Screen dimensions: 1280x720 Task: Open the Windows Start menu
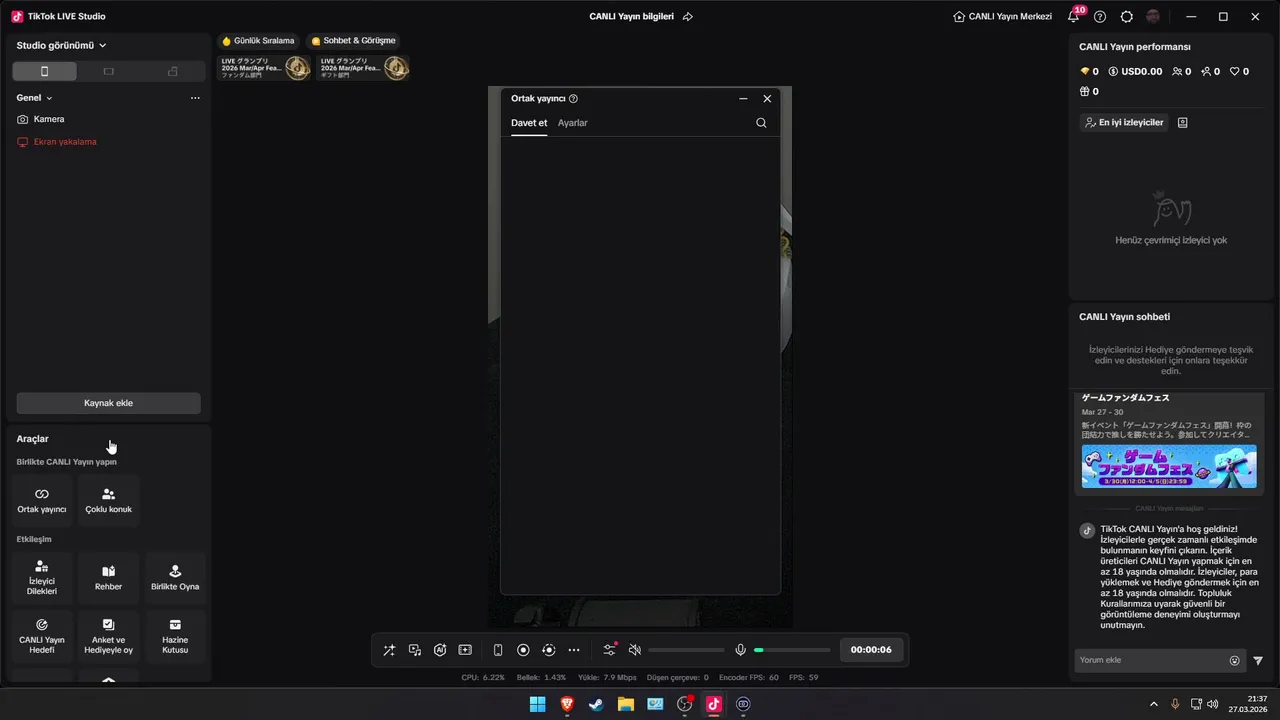coord(538,704)
